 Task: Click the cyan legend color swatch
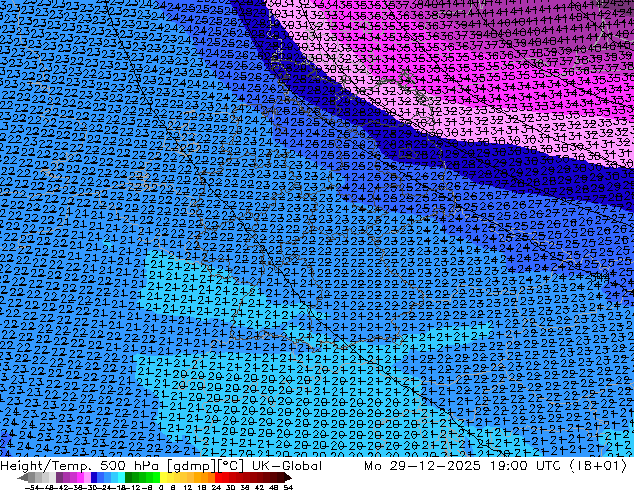tap(121, 477)
